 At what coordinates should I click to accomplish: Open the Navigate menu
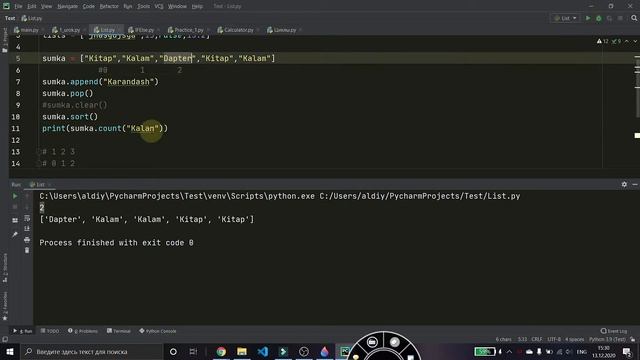coord(67,7)
